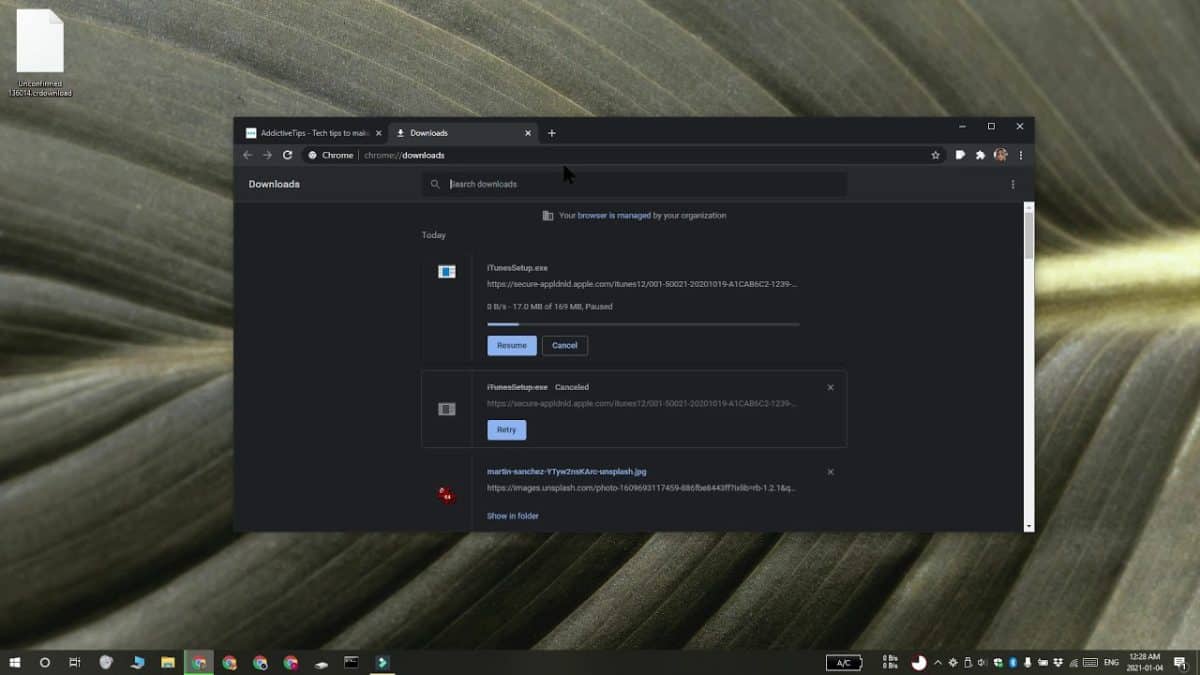Open the Windows Start menu
The width and height of the screenshot is (1200, 675).
(x=15, y=662)
